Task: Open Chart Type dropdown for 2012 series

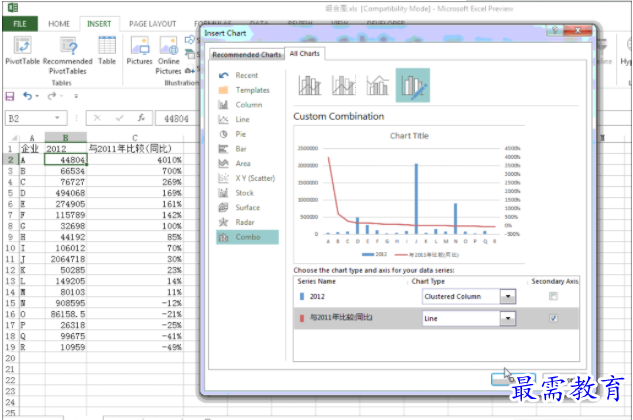Action: 508,296
